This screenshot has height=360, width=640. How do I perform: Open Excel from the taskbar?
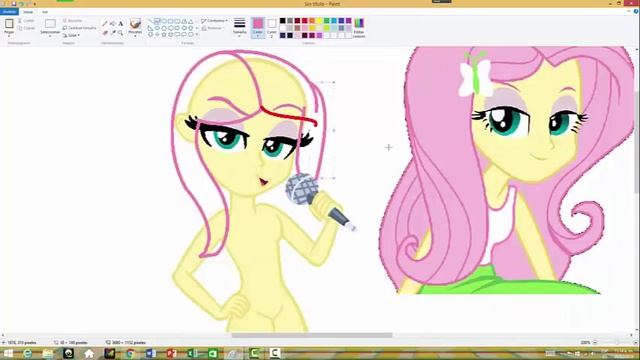pos(192,353)
